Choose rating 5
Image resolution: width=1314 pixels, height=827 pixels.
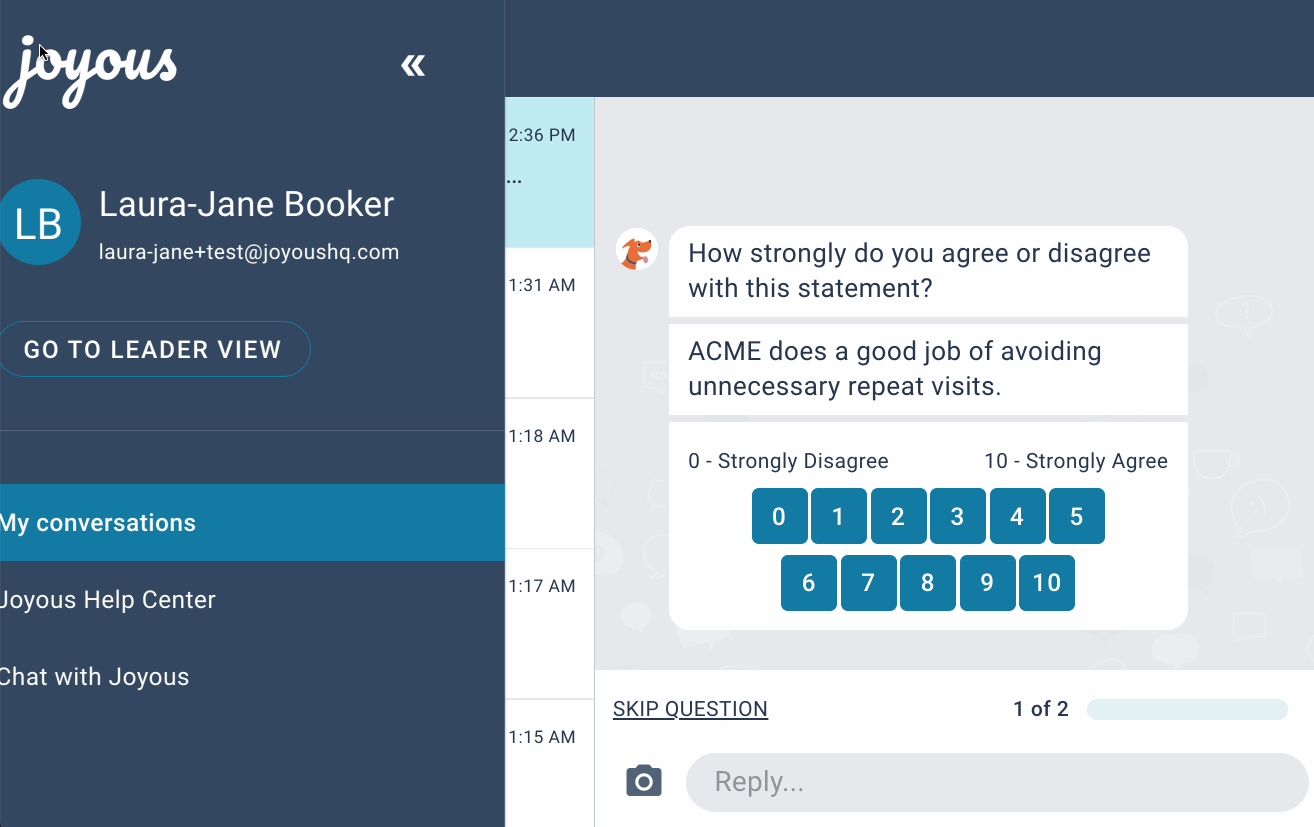point(1077,516)
